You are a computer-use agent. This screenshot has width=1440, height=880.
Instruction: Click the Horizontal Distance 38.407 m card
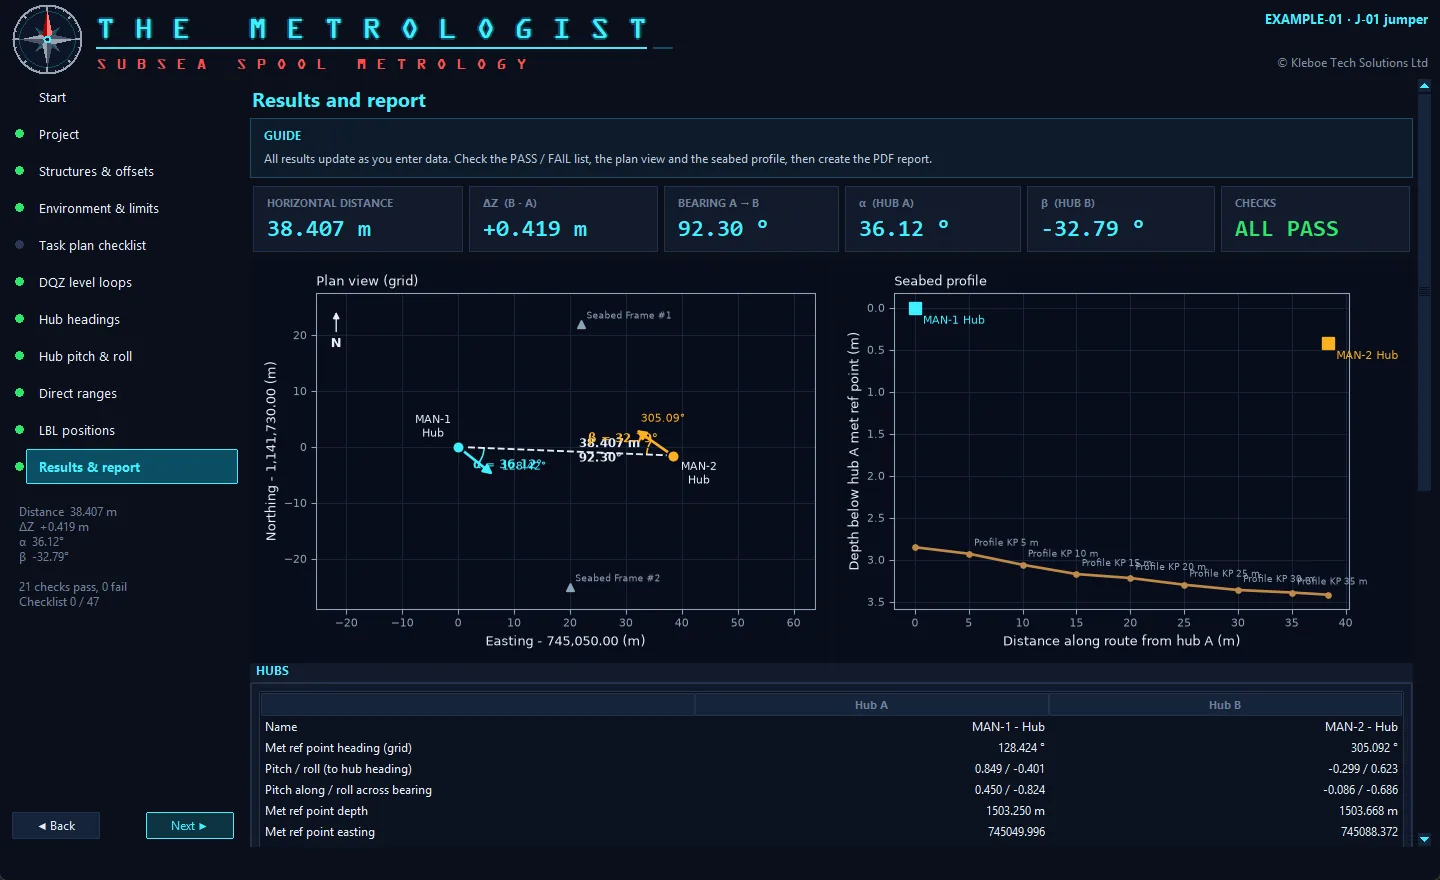(x=357, y=218)
